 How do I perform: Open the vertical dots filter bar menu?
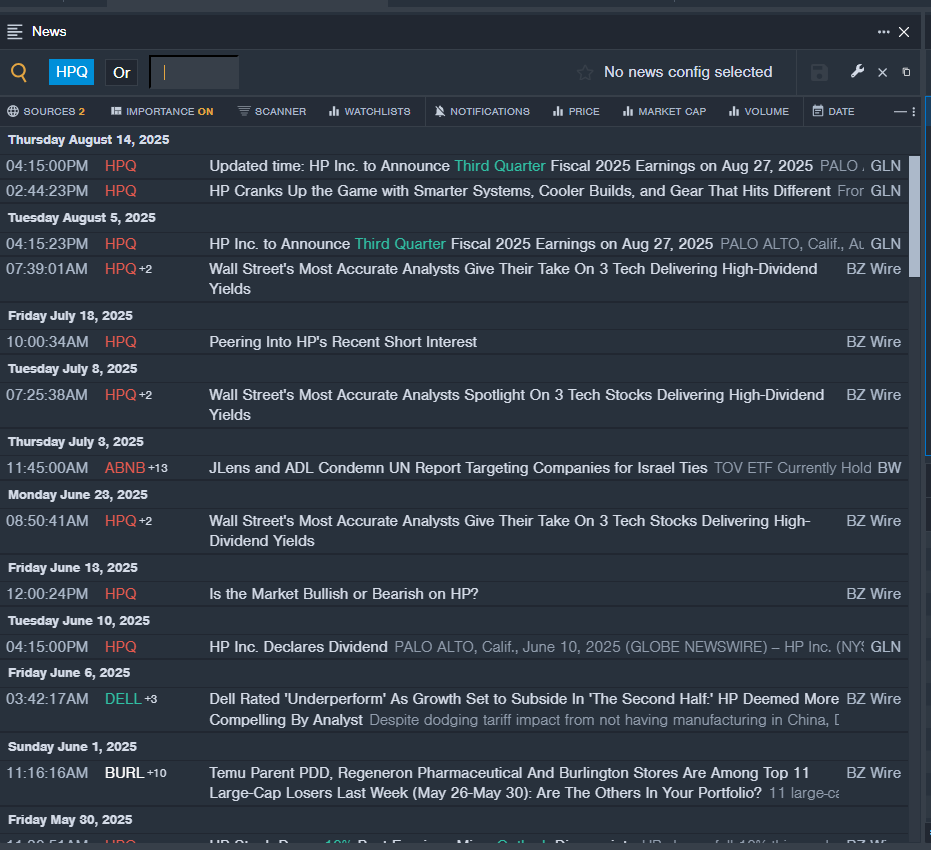coord(914,112)
